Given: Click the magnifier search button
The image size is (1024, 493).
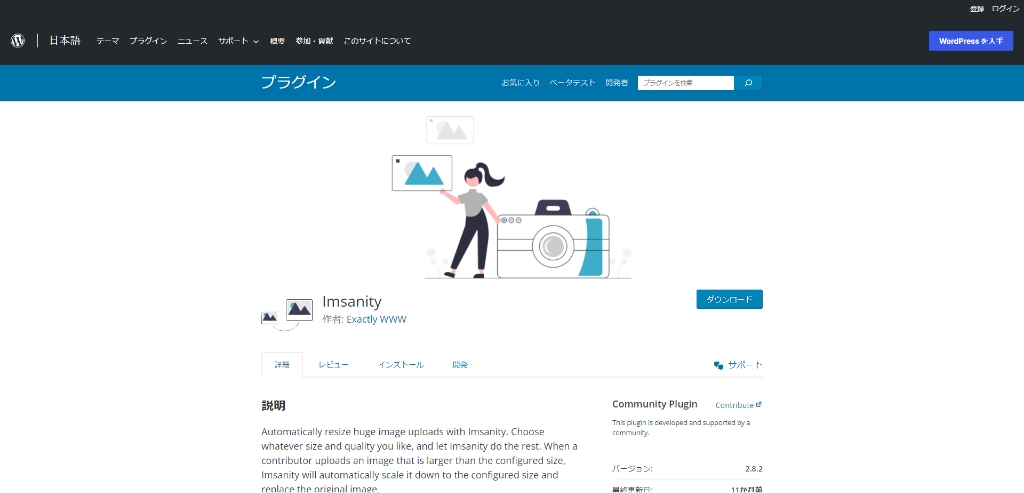Looking at the screenshot, I should pyautogui.click(x=748, y=83).
